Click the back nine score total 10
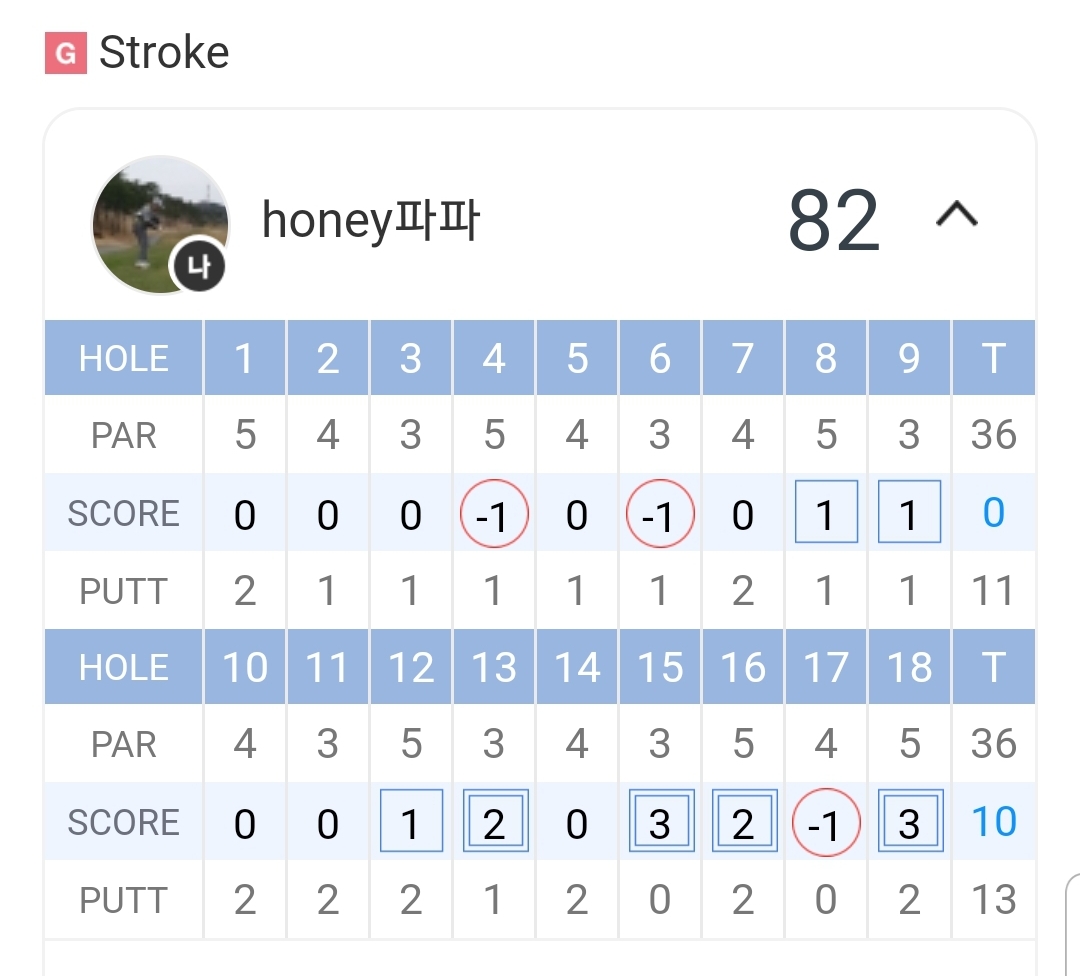 coord(993,822)
